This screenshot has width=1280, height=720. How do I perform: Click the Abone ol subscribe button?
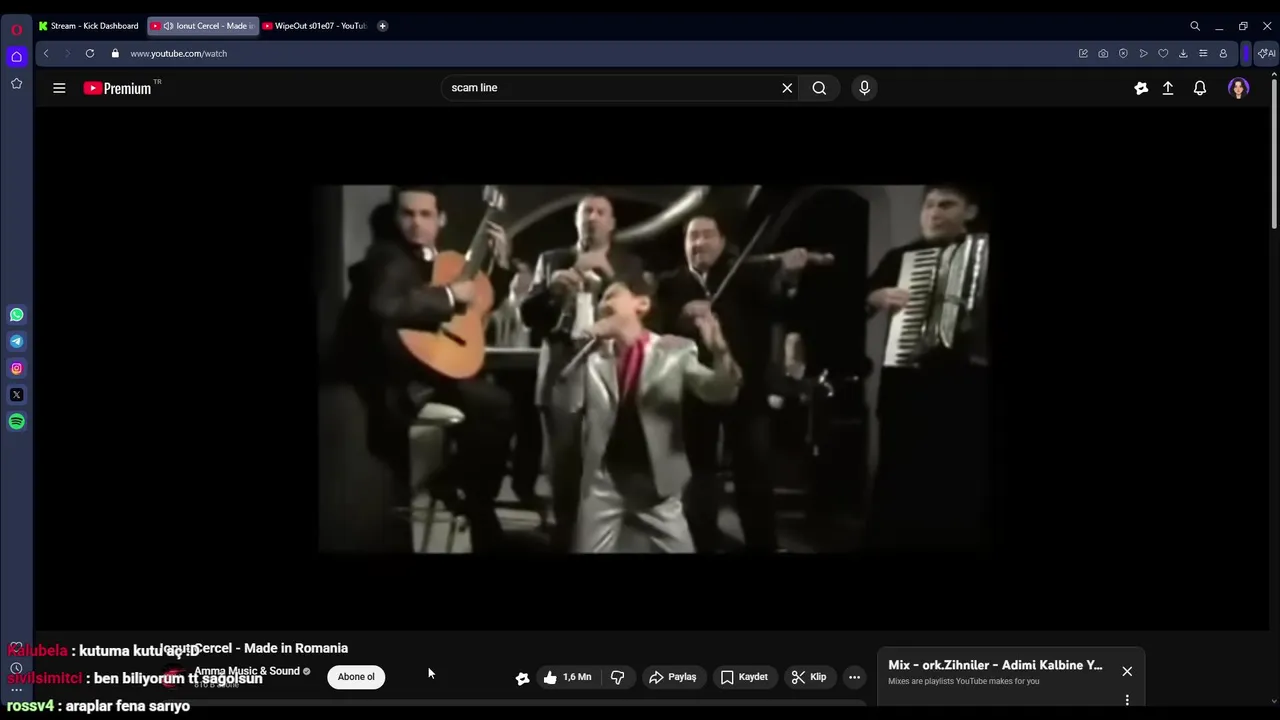coord(356,677)
